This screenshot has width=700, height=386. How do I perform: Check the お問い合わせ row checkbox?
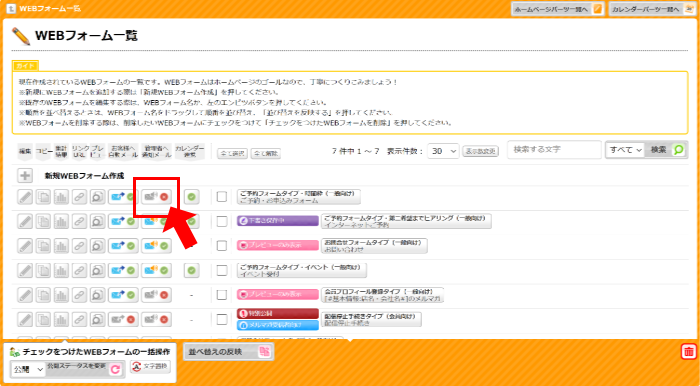222,246
